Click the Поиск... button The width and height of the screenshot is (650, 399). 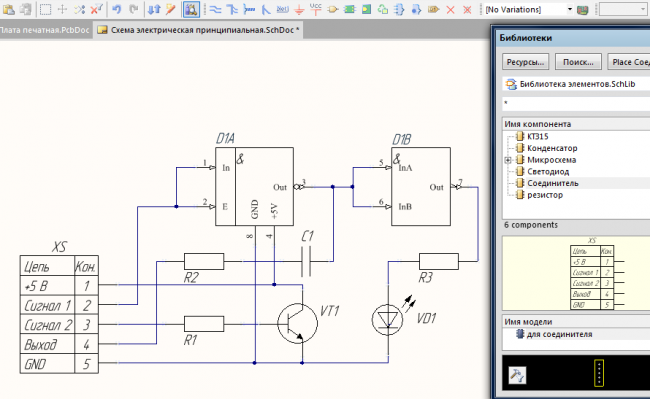tap(578, 62)
